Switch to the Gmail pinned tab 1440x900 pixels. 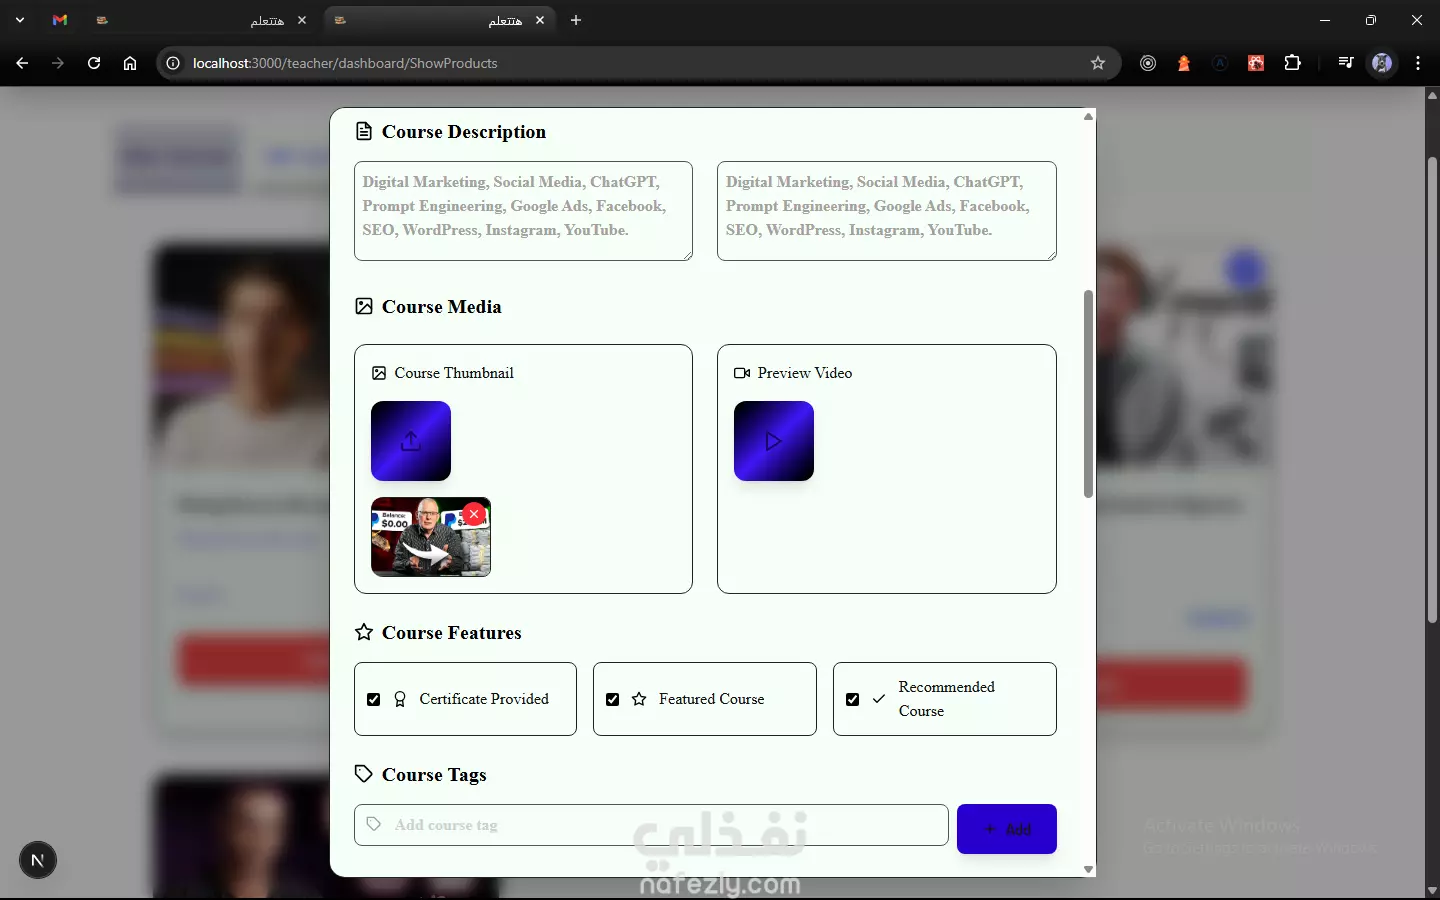click(60, 20)
